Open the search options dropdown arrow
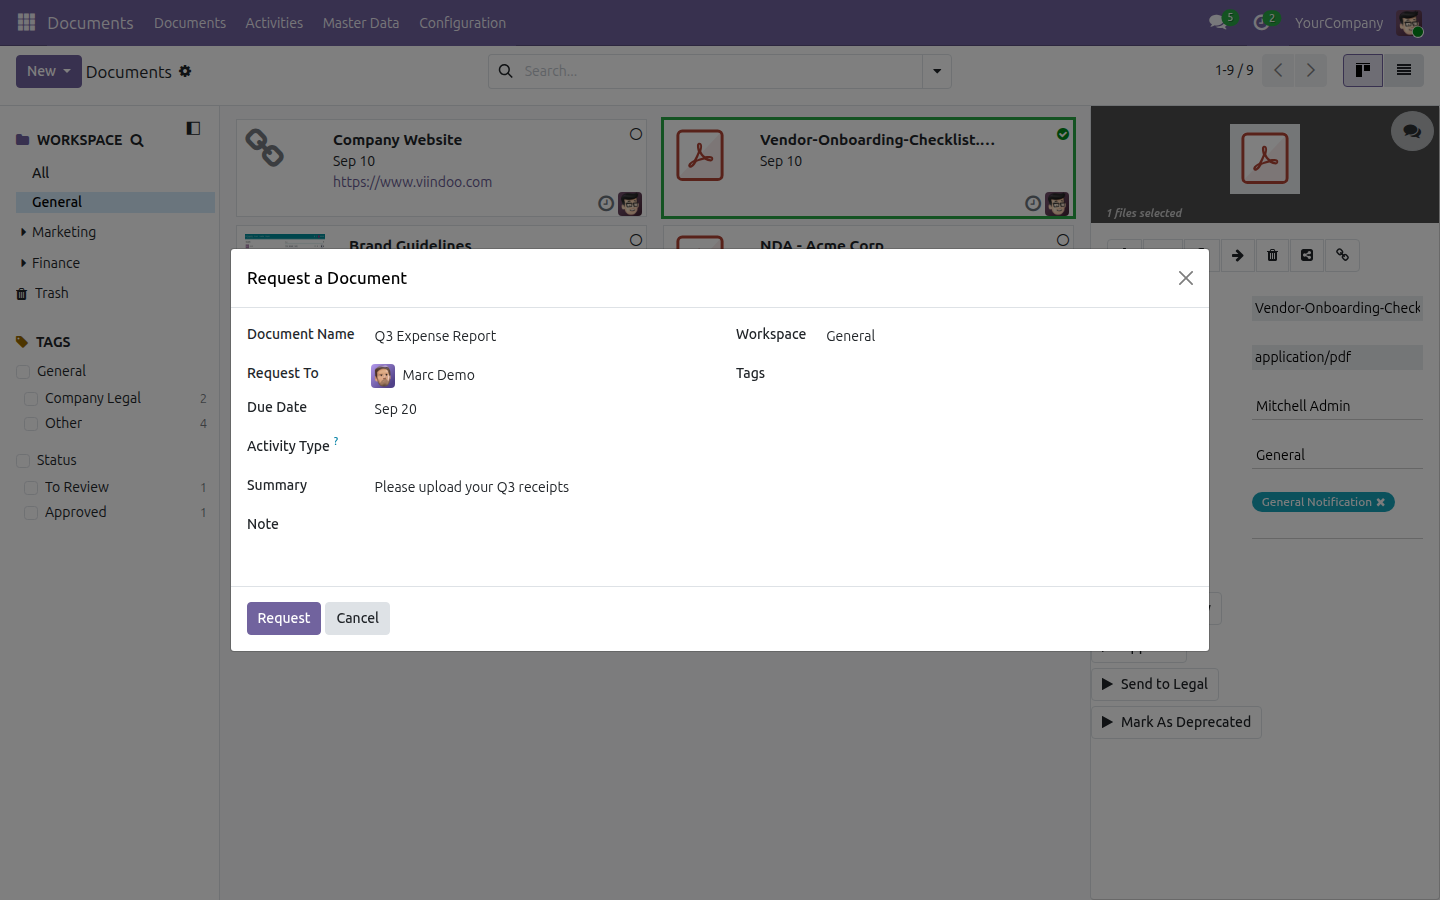1440x900 pixels. [x=937, y=71]
